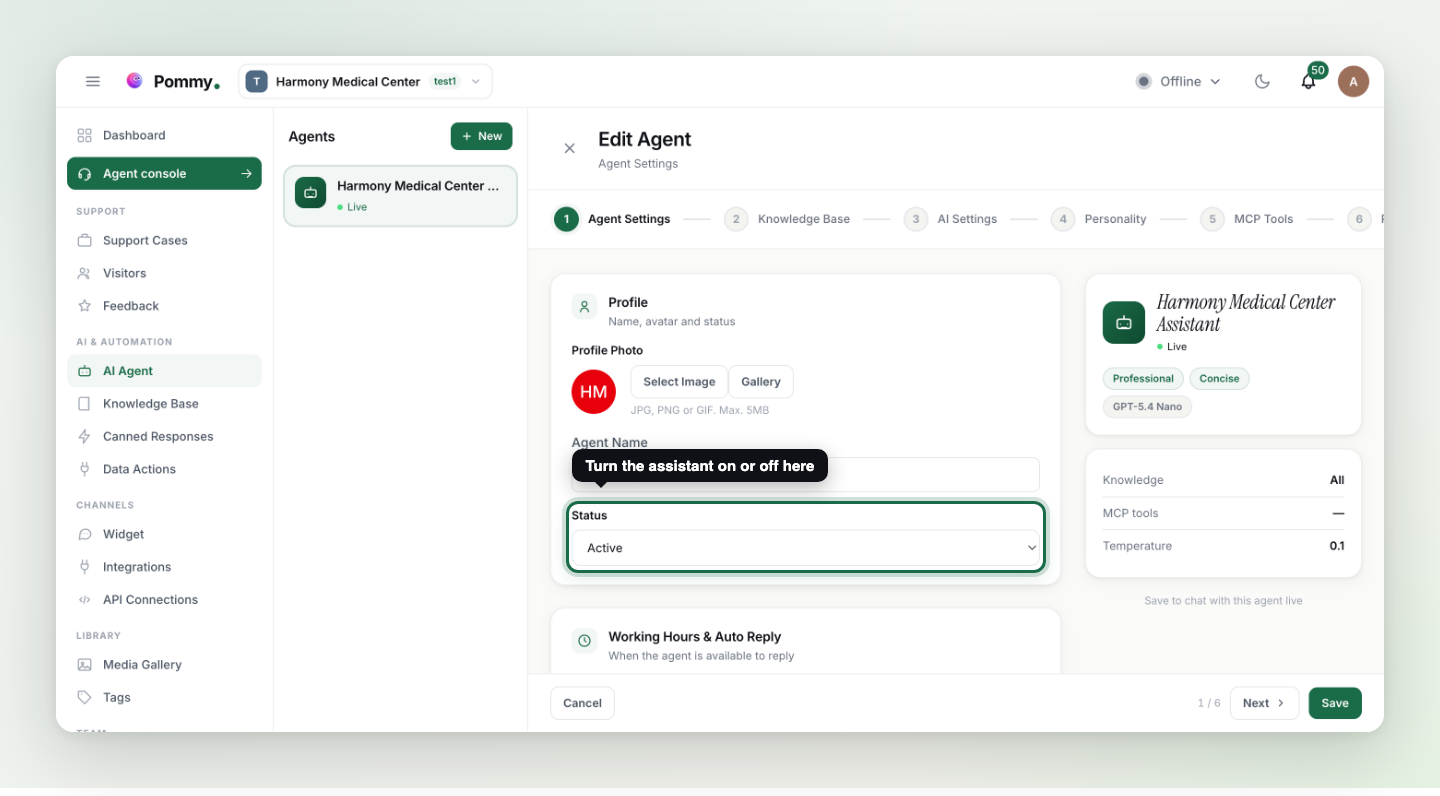Viewport: 1440px width, 796px height.
Task: Click the Integrations plug icon
Action: coord(85,567)
